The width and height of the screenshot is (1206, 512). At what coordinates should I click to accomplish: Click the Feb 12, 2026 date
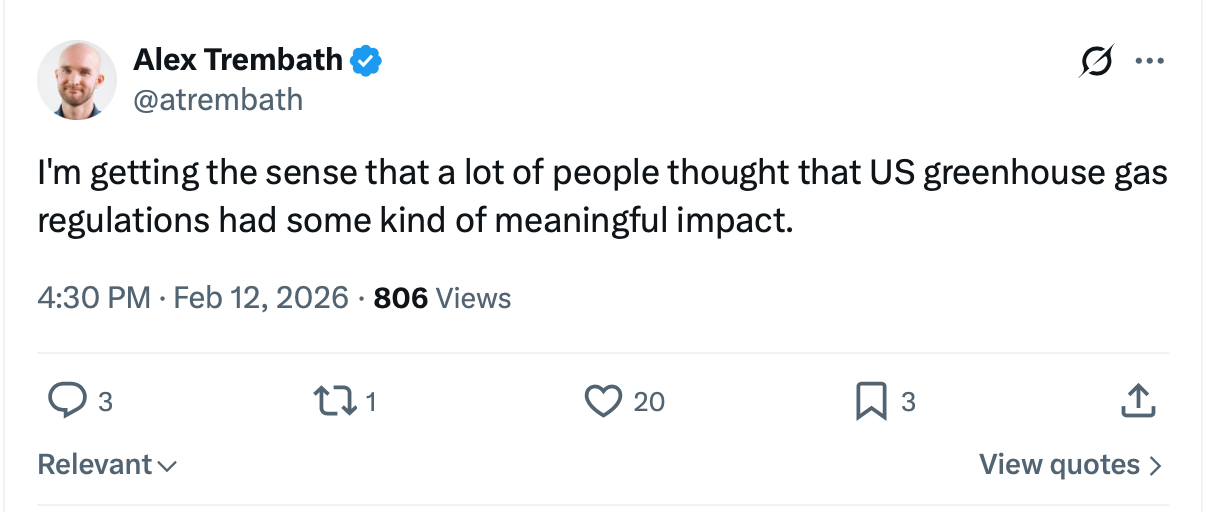tap(261, 298)
